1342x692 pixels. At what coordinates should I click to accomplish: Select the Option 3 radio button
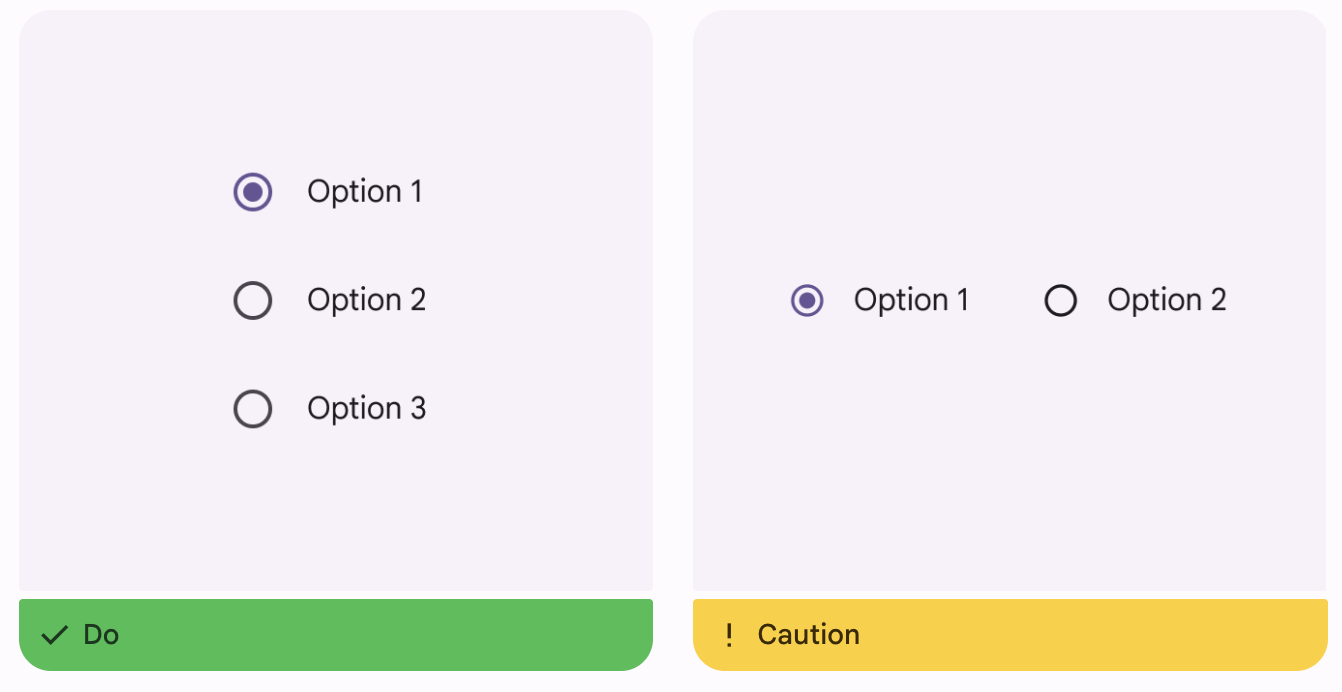pyautogui.click(x=253, y=408)
